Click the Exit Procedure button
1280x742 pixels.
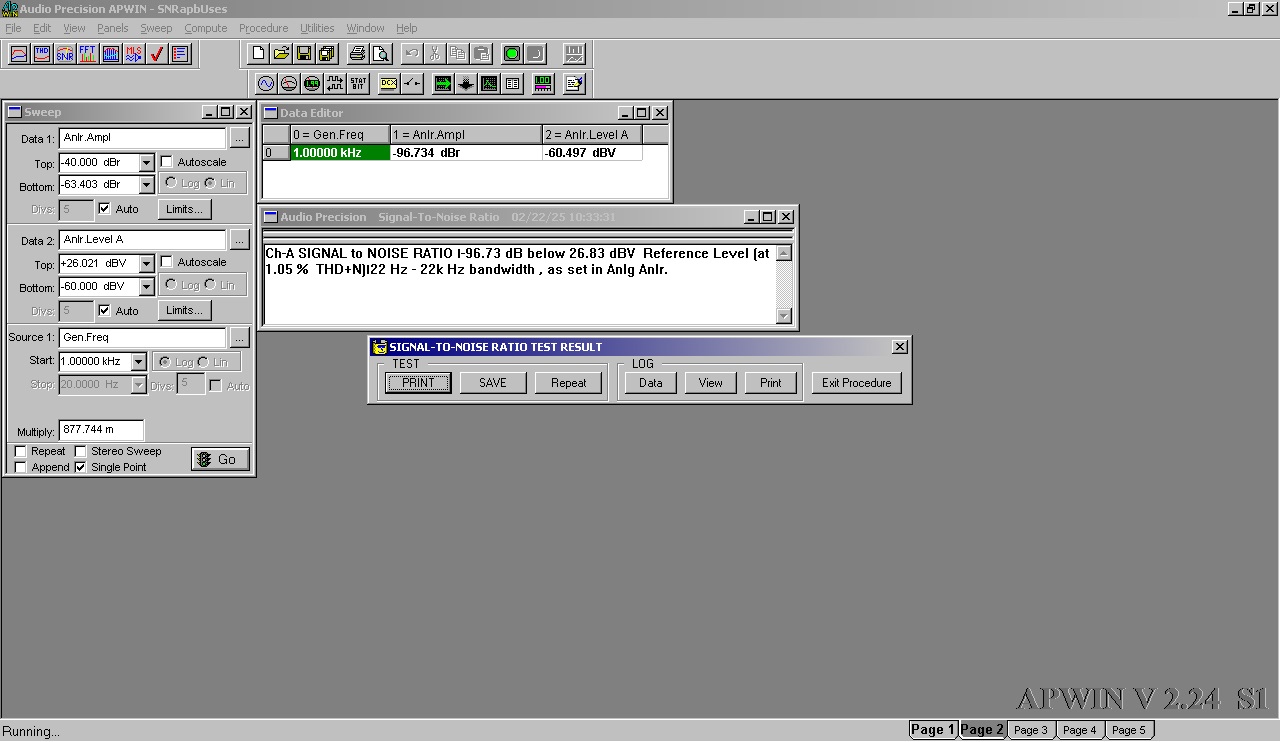click(856, 383)
